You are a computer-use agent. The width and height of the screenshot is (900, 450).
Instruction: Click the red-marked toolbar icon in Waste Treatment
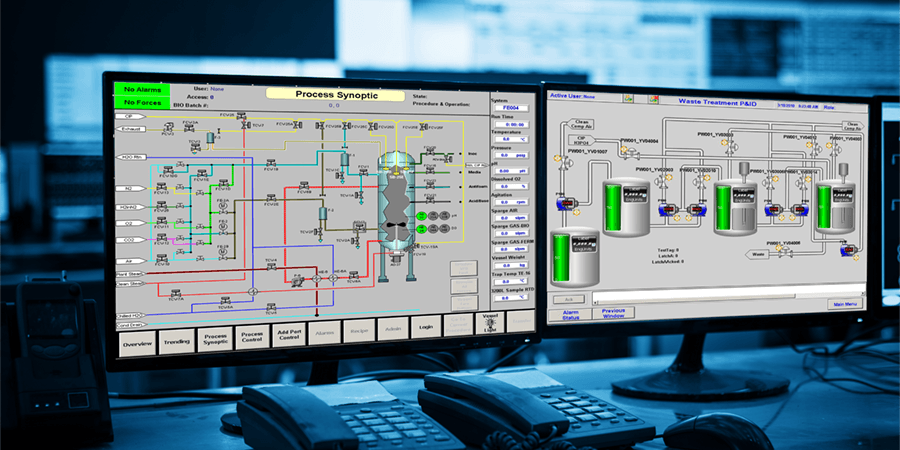point(653,99)
